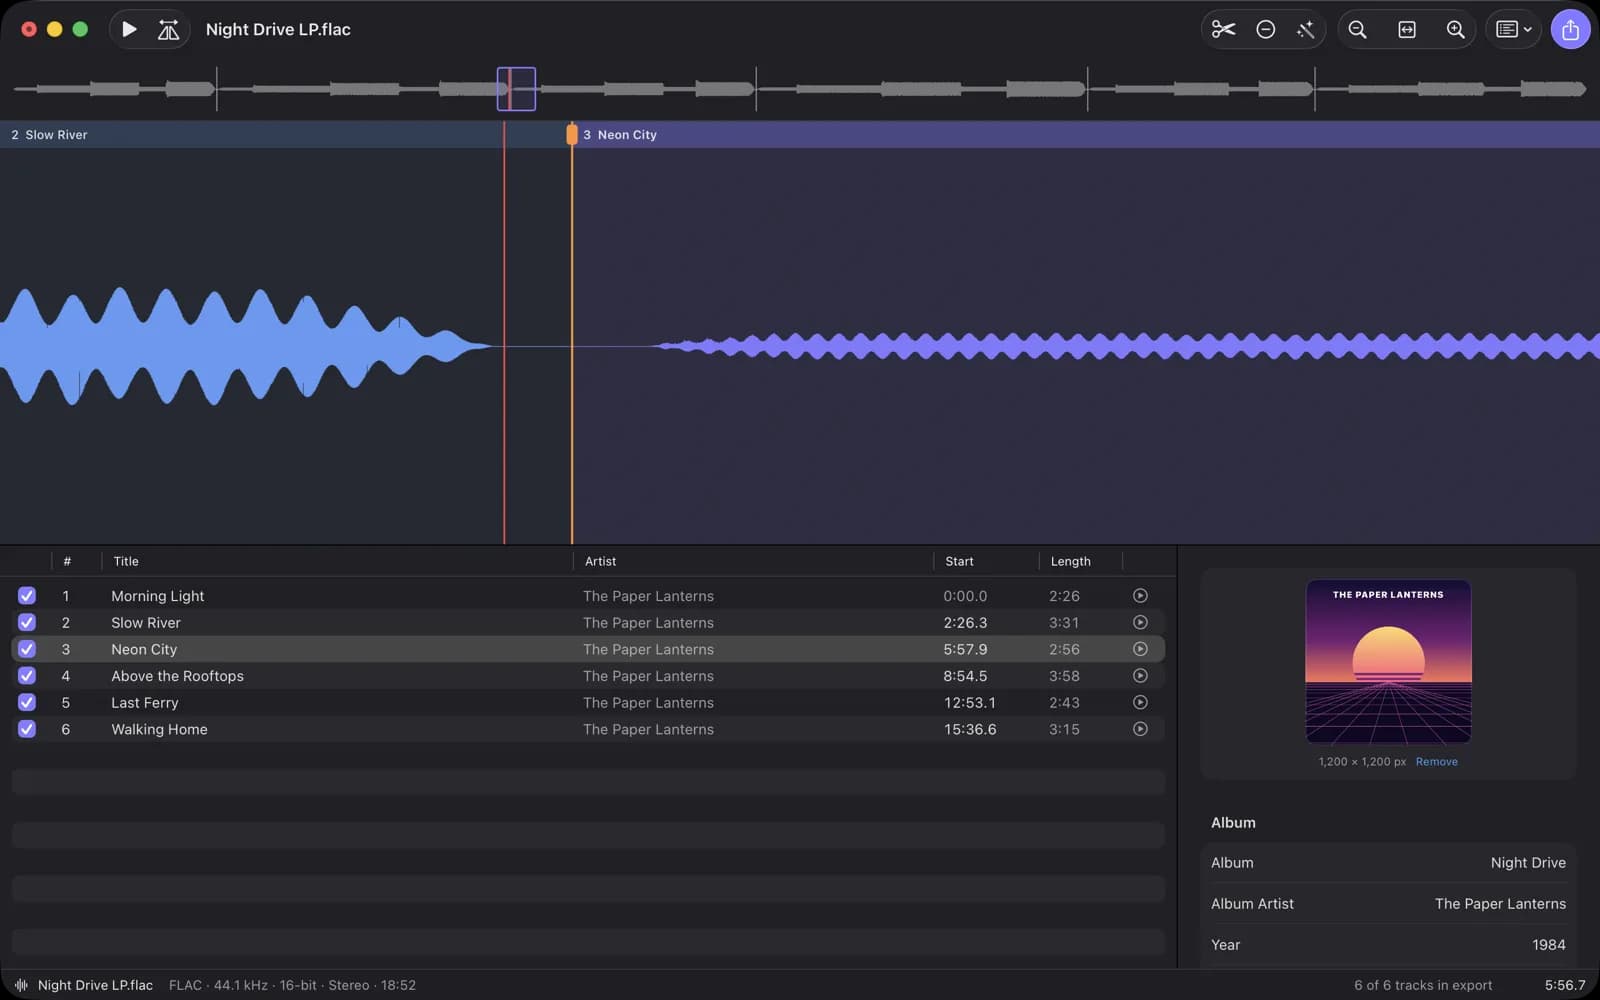Preview the Morning Light track
This screenshot has width=1600, height=1000.
1140,595
